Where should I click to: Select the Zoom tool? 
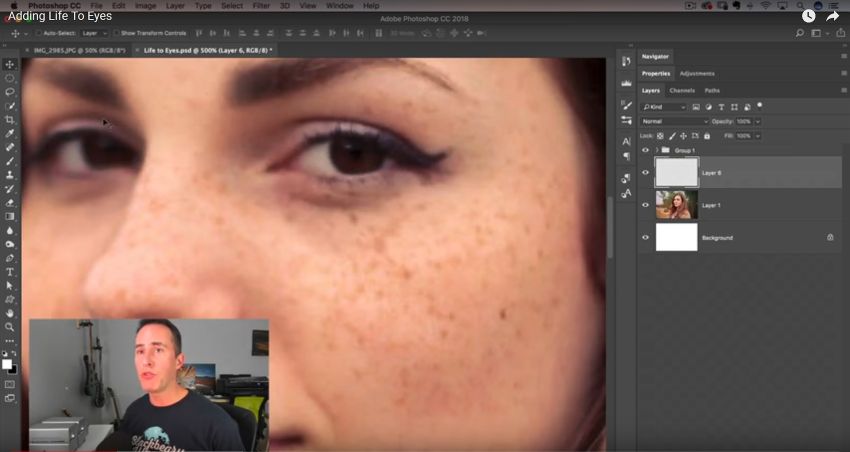point(10,326)
